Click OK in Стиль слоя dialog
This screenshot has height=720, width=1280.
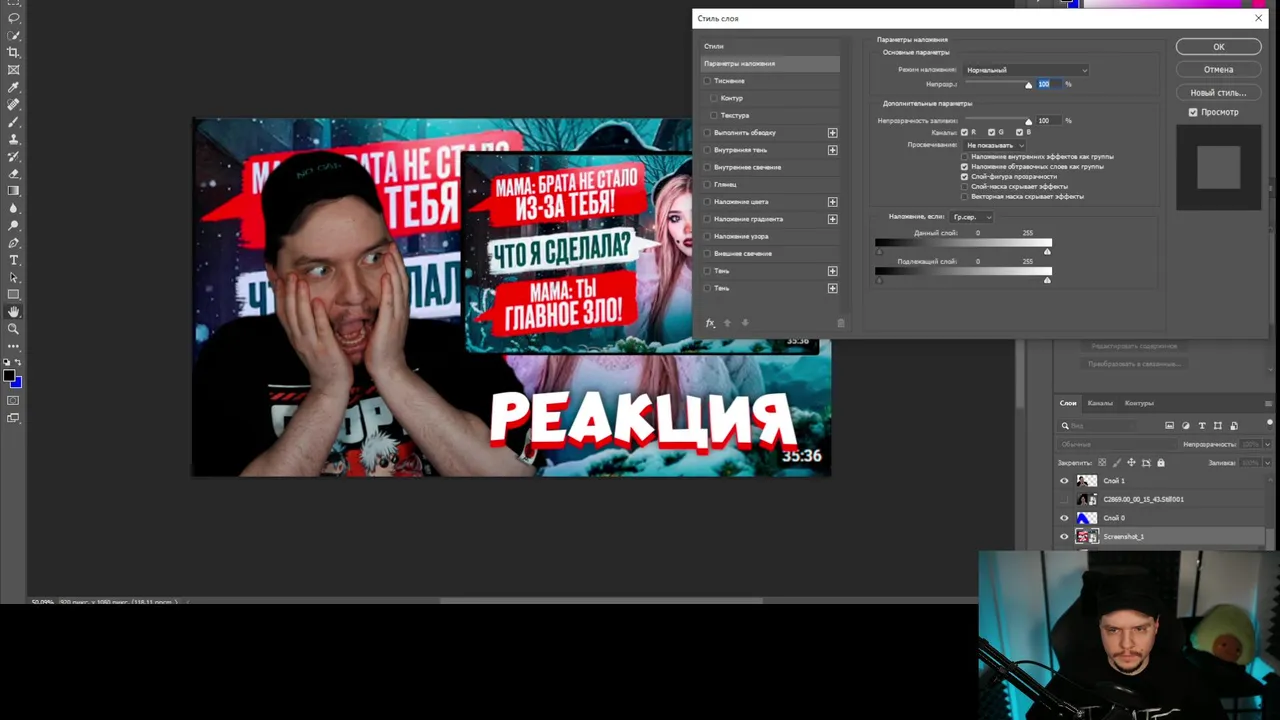point(1218,47)
